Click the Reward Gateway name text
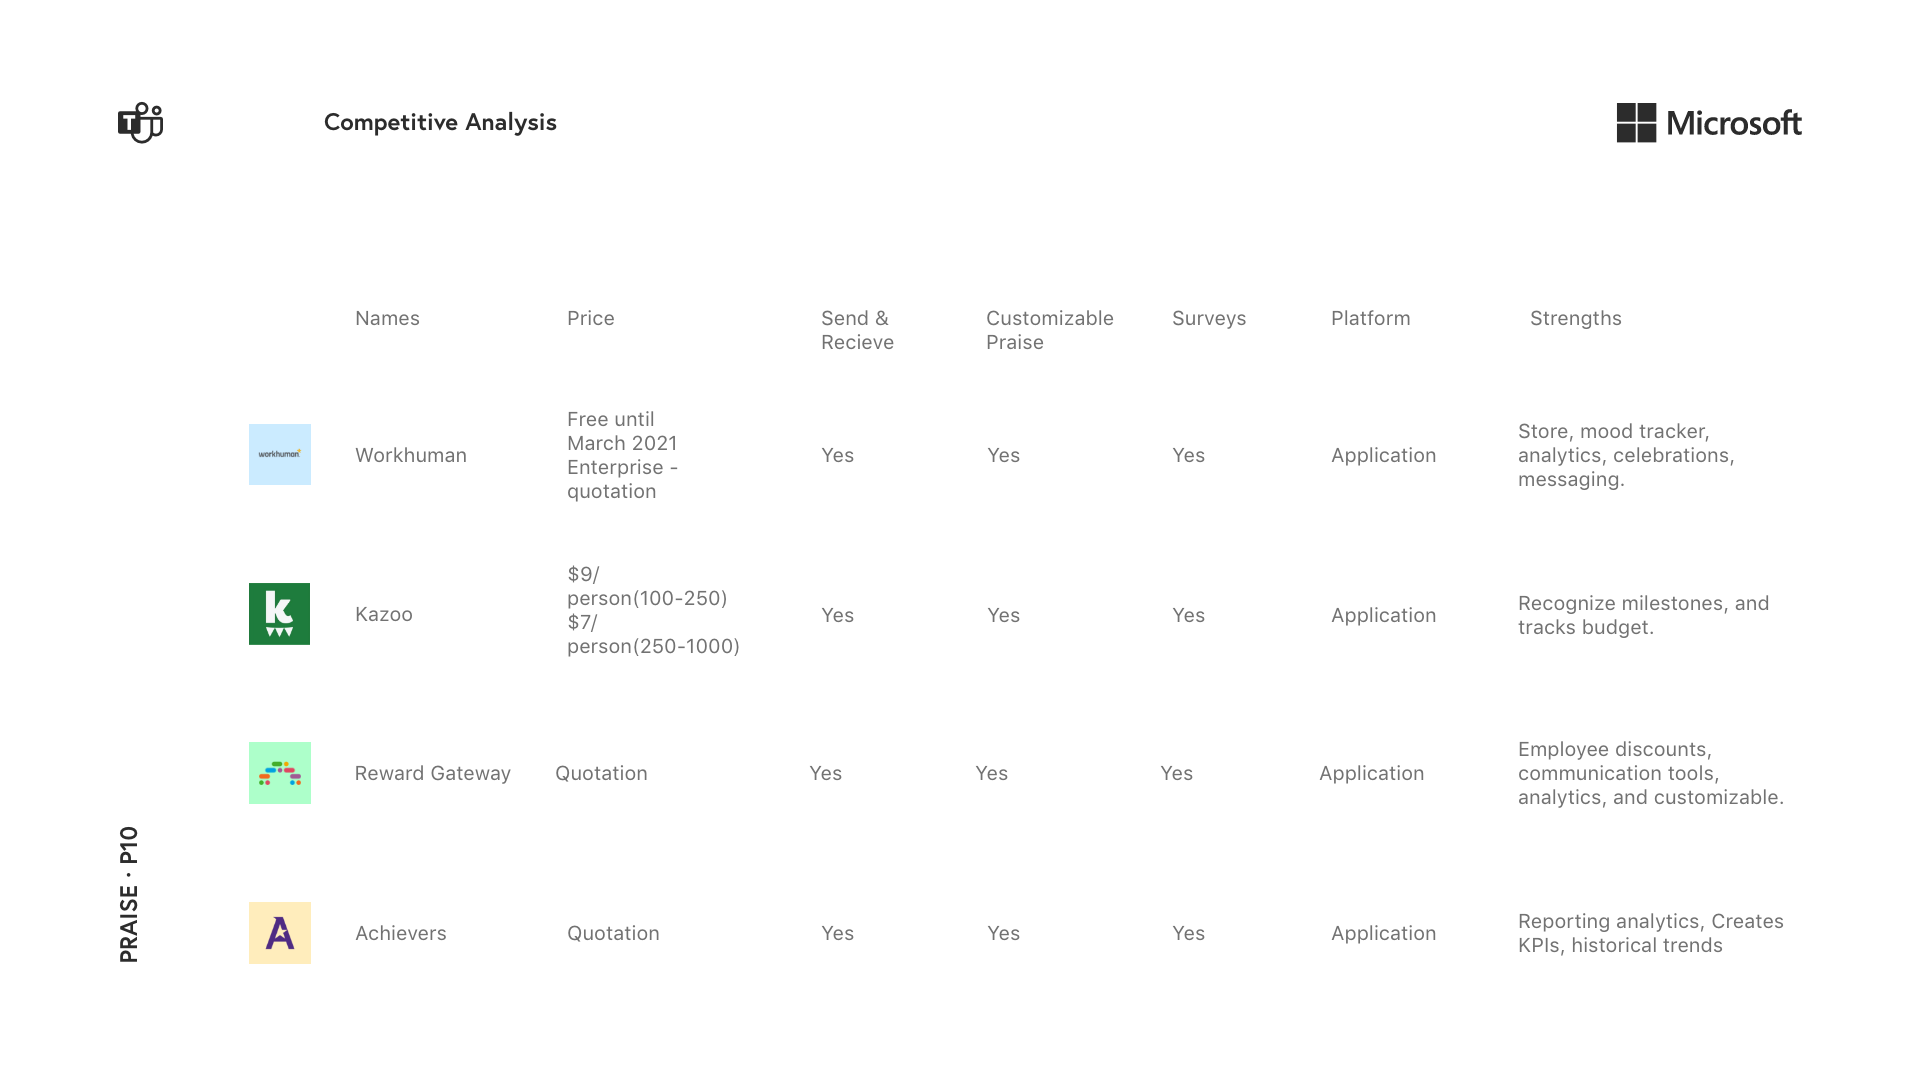Screen dimensions: 1920x1080 432,773
